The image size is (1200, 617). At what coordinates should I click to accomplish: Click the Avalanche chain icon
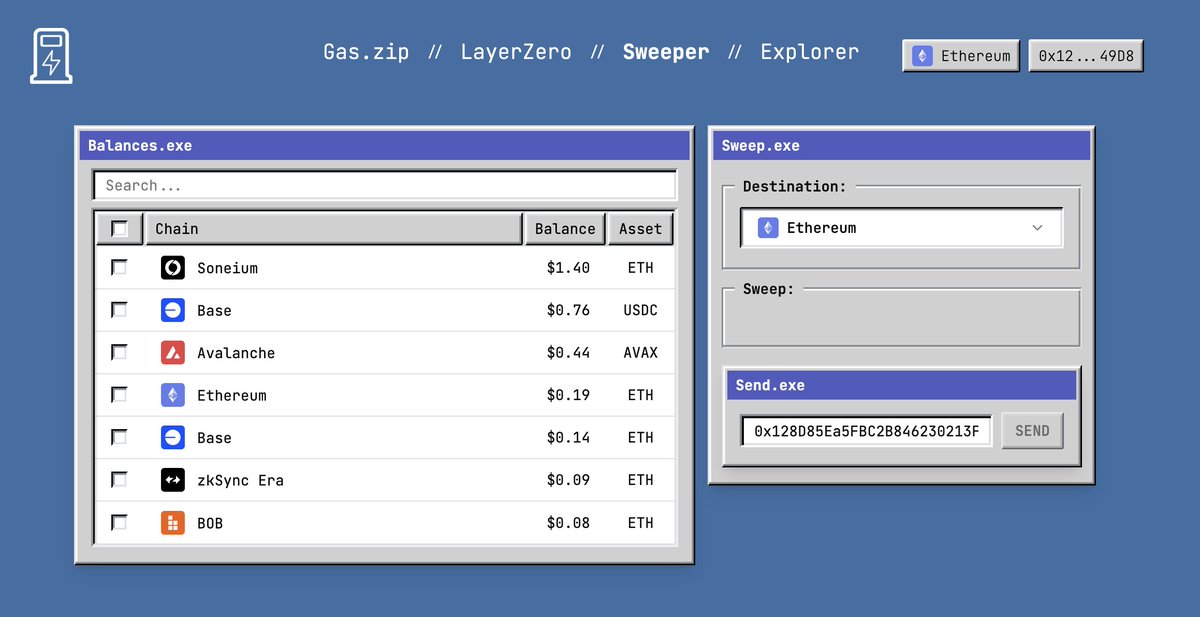coord(173,353)
